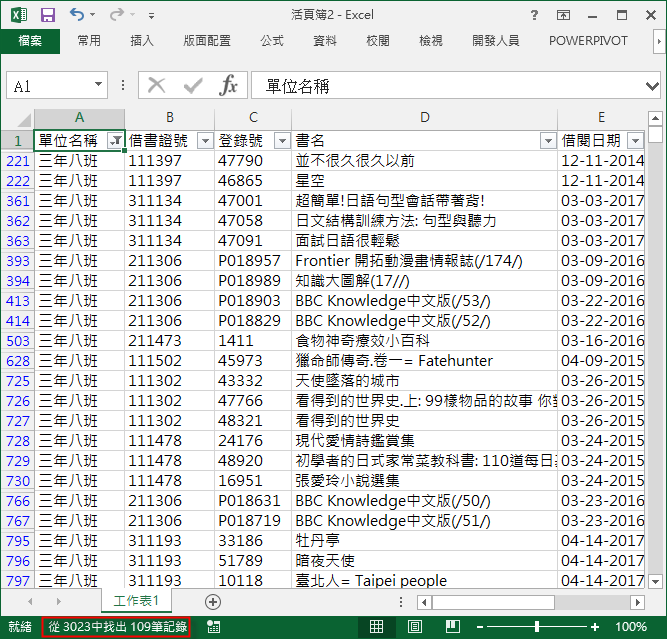This screenshot has height=639, width=667.
Task: Open Insert Function fx dialog
Action: [x=228, y=86]
